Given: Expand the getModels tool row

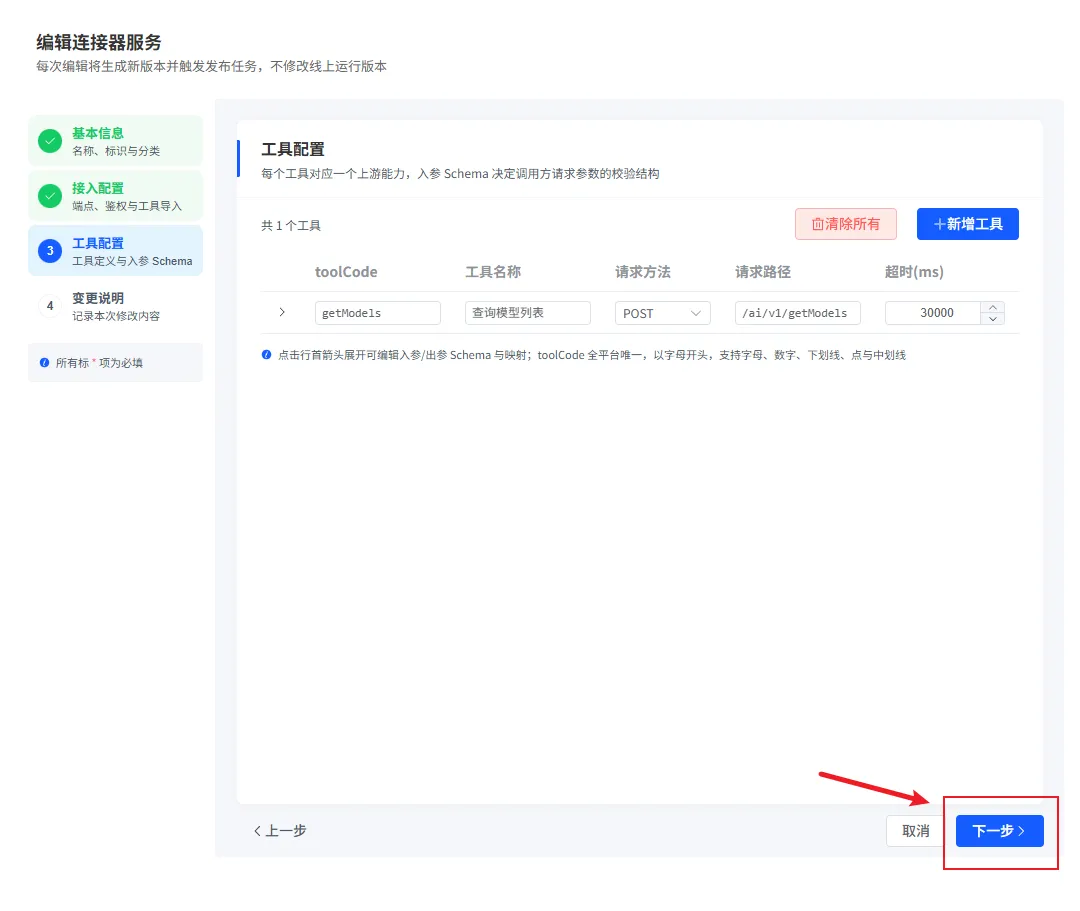Looking at the screenshot, I should tap(282, 312).
